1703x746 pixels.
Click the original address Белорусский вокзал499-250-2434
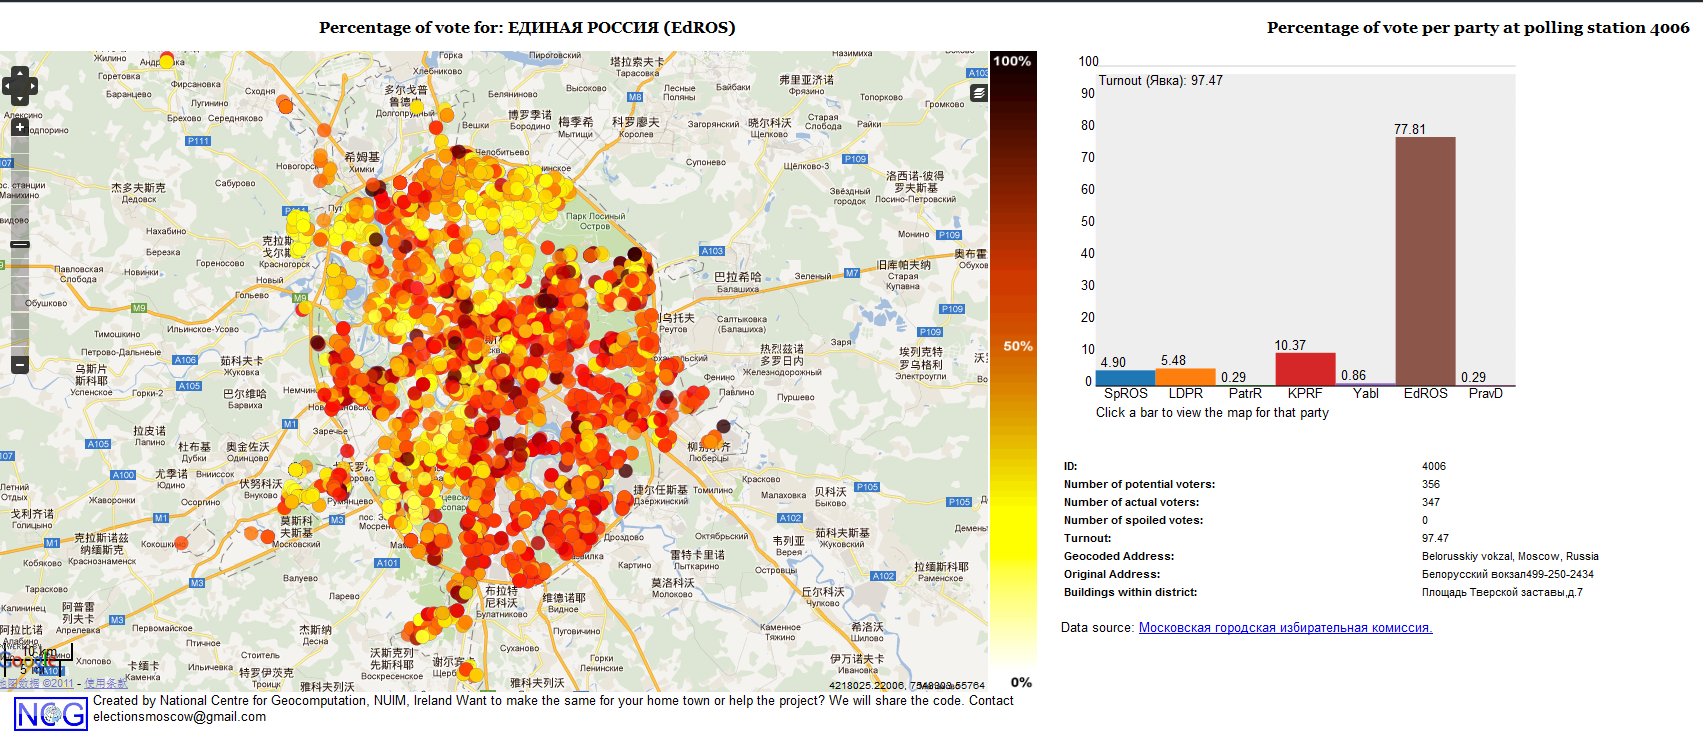[x=1508, y=575]
